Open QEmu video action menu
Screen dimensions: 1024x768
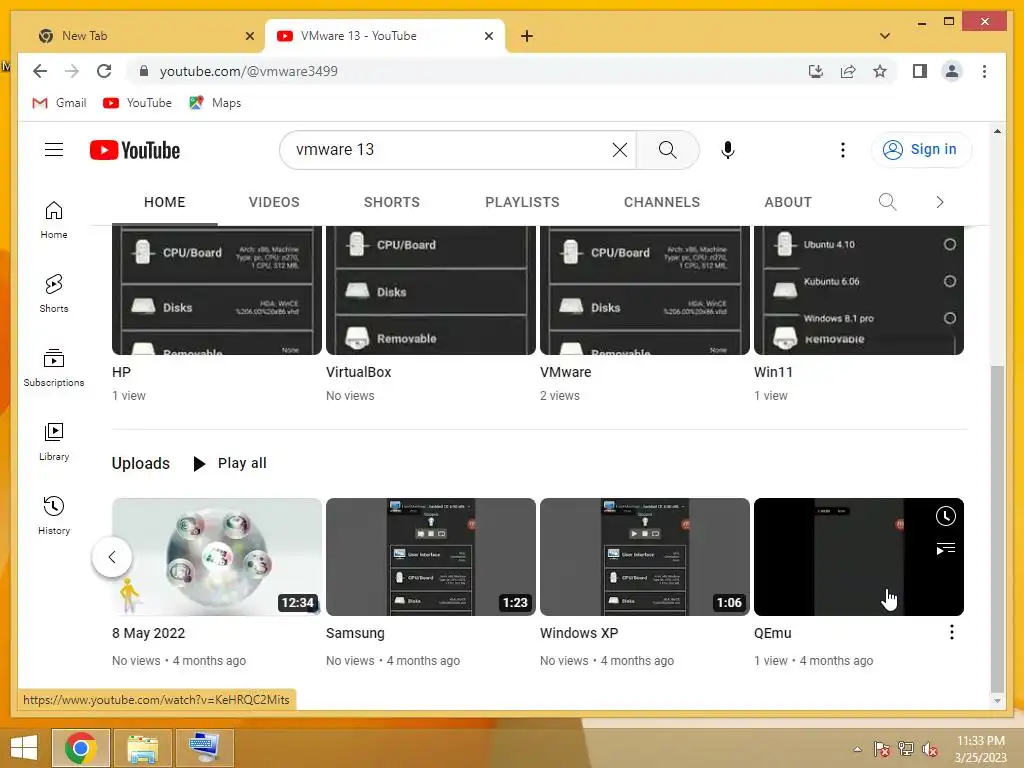[952, 632]
